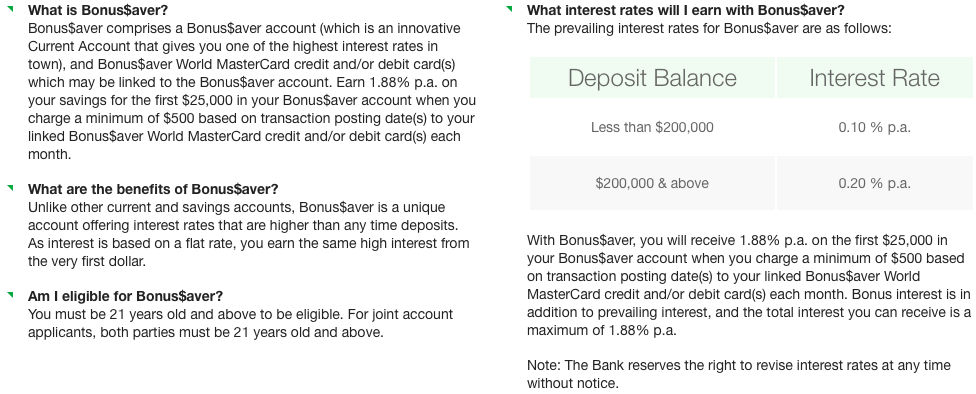Screen dimensions: 976x394
Task: Click green arrow beside Am I eligible question
Action: click(11, 294)
